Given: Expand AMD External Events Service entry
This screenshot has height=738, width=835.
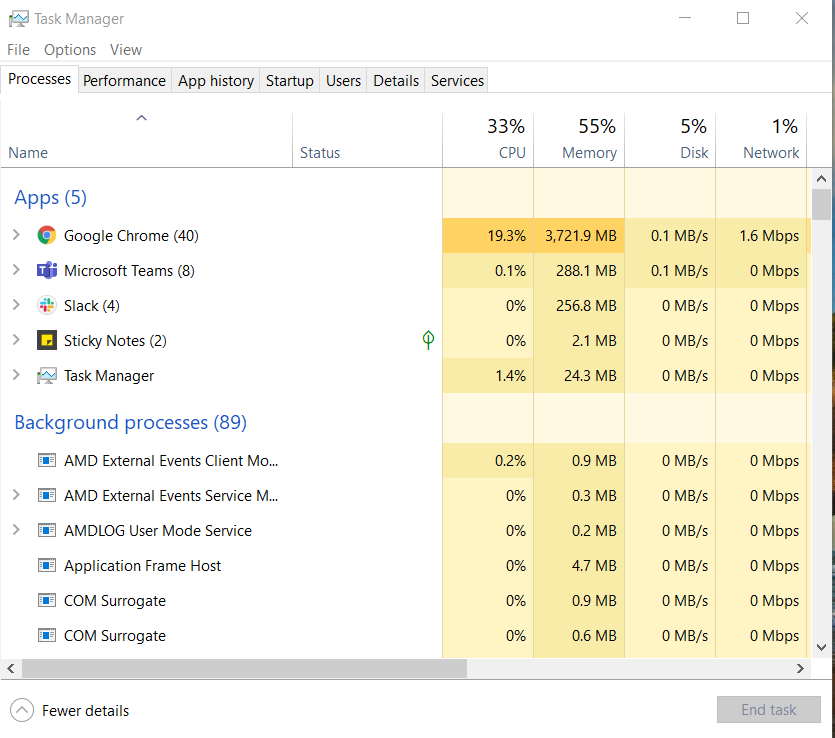Looking at the screenshot, I should tap(16, 495).
